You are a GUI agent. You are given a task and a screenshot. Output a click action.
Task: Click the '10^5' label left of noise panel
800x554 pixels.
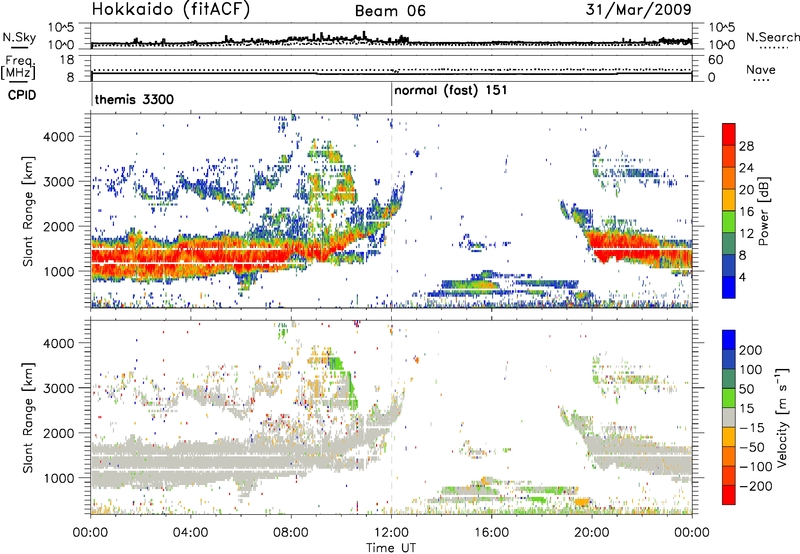pyautogui.click(x=61, y=27)
